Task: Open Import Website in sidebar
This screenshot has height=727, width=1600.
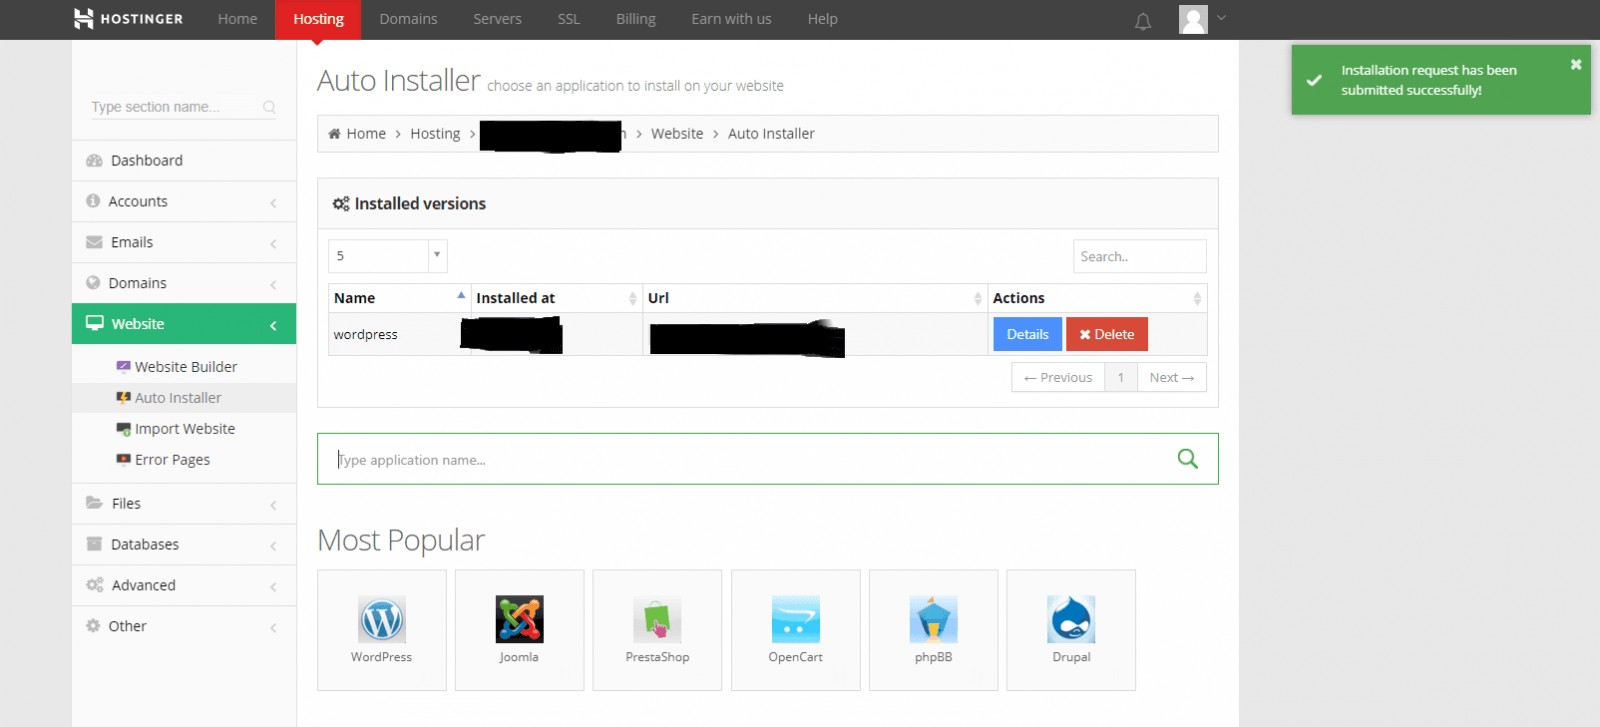Action: (x=185, y=429)
